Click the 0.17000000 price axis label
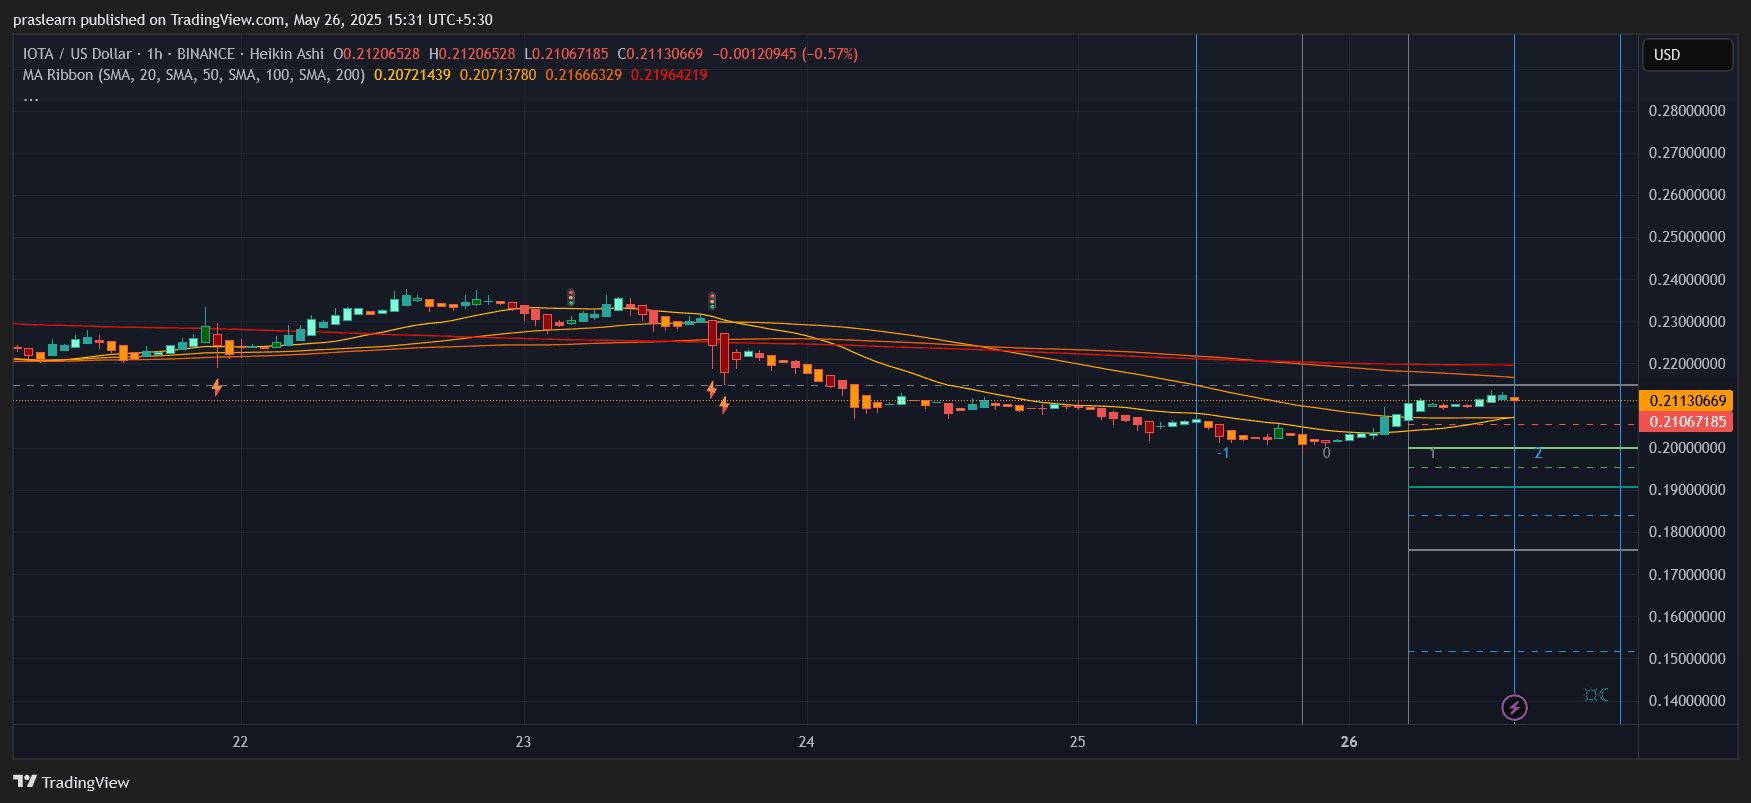The width and height of the screenshot is (1751, 803). coord(1687,575)
